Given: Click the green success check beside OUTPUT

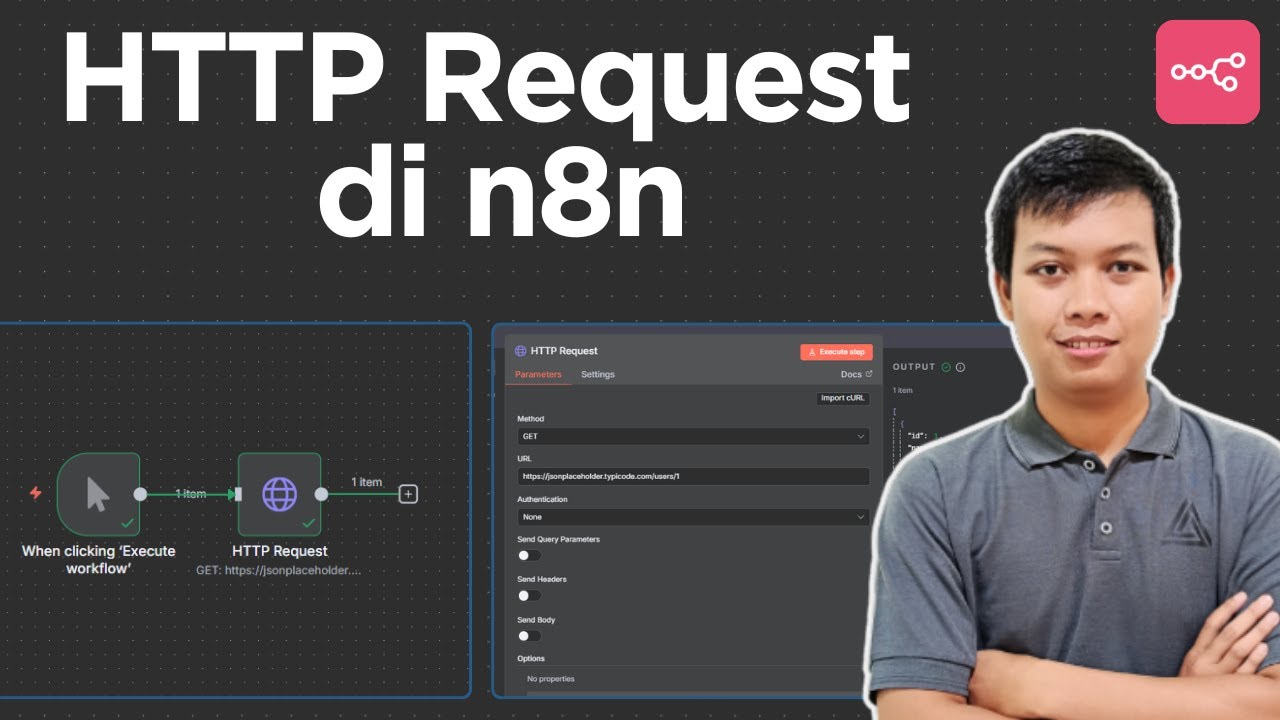Looking at the screenshot, I should pos(946,367).
